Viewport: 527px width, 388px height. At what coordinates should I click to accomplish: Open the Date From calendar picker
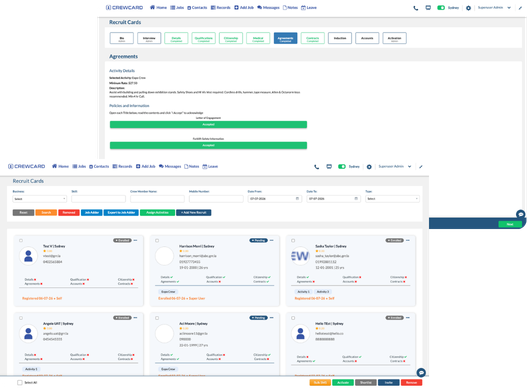(x=297, y=199)
